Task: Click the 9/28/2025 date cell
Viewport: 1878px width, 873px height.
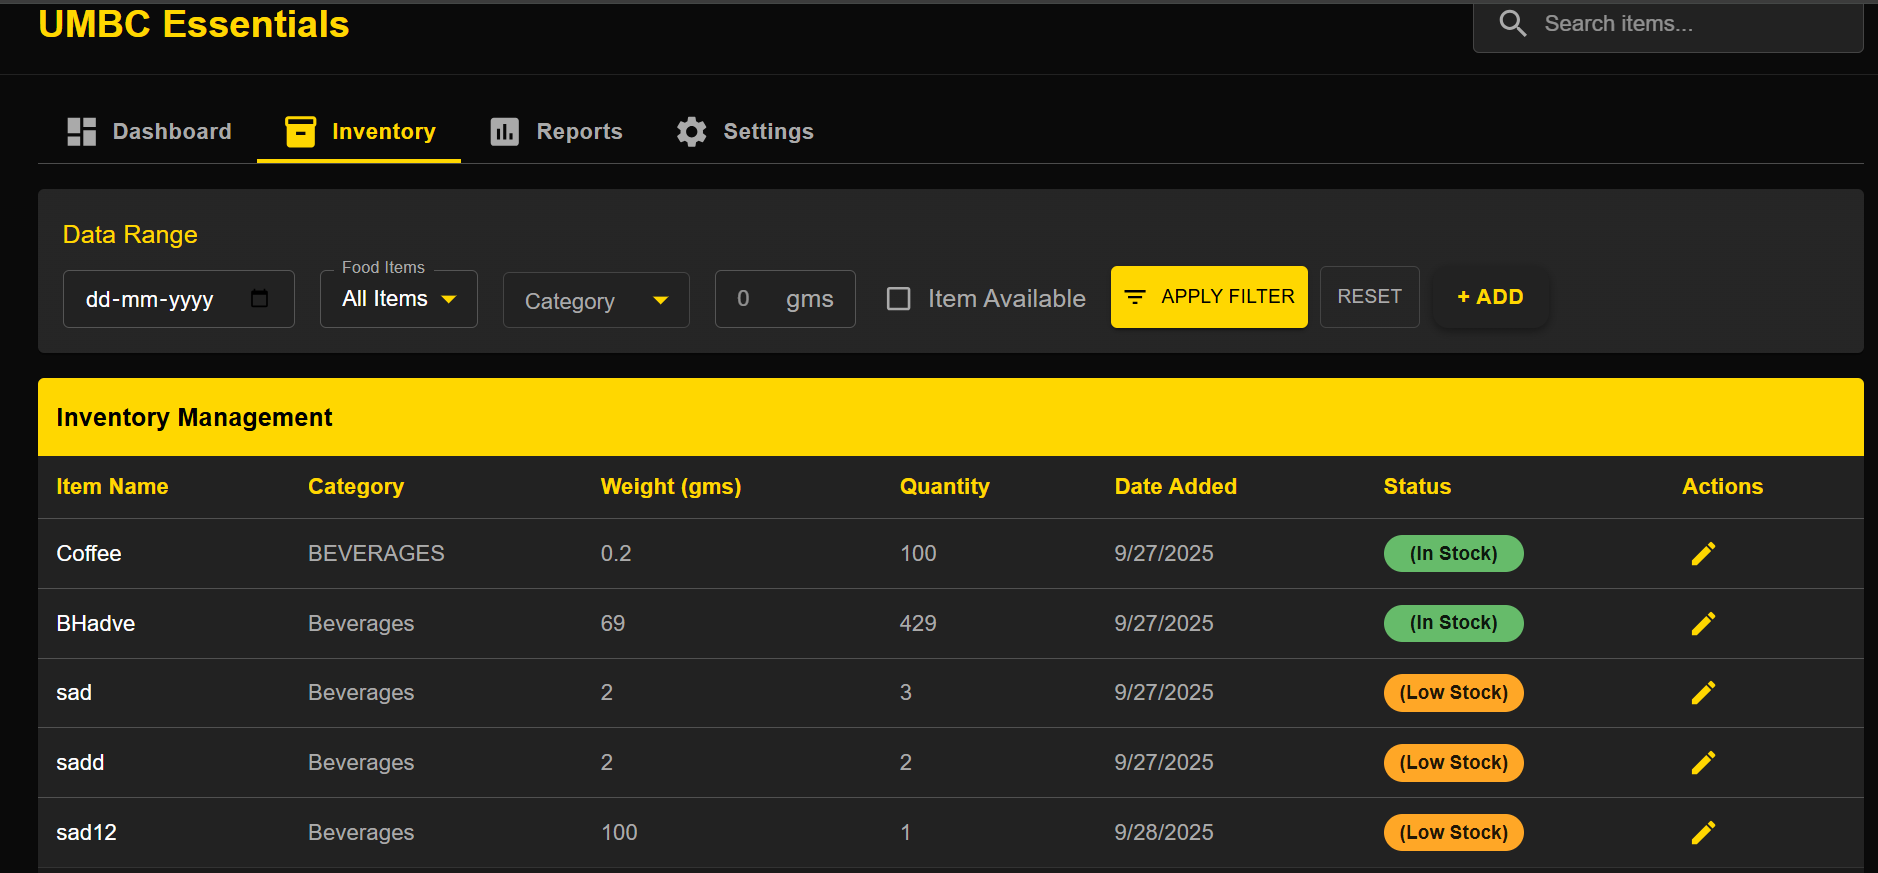Action: [x=1164, y=833]
